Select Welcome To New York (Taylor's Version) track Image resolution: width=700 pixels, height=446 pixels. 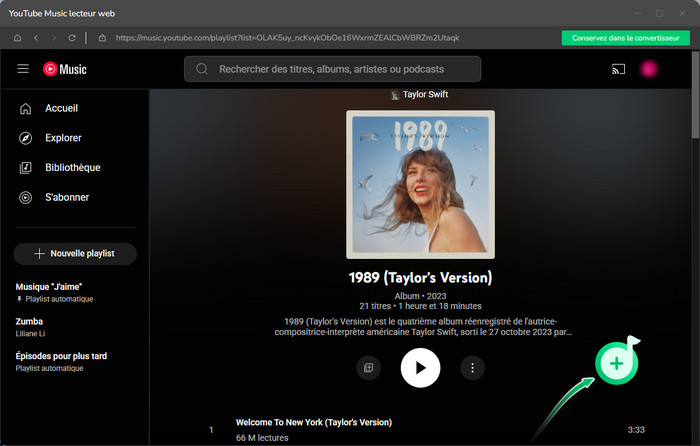click(314, 422)
